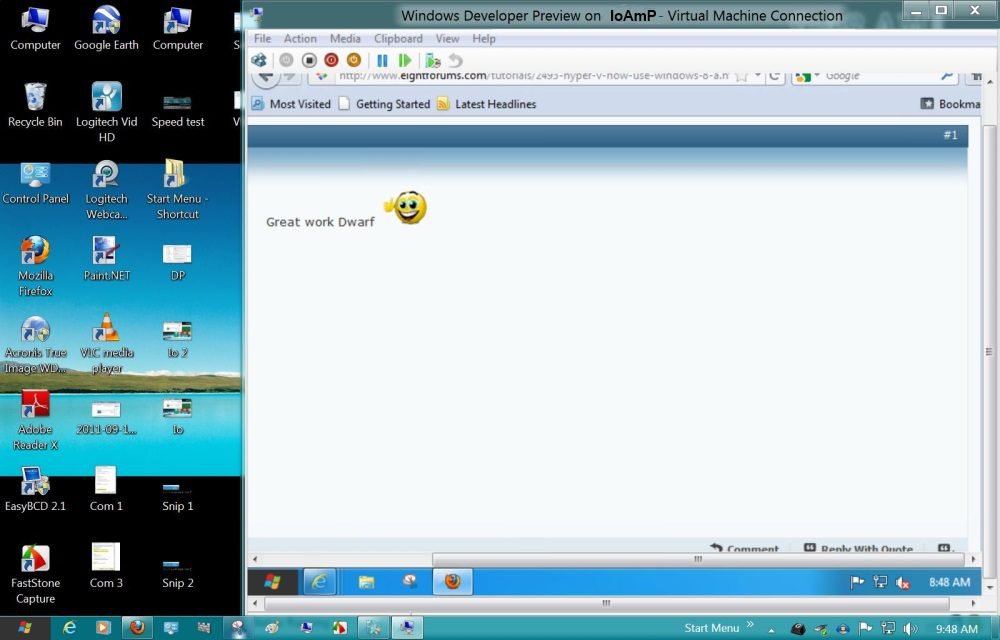Click Internet Explorer in guest taskbar
1000x640 pixels.
click(x=319, y=582)
